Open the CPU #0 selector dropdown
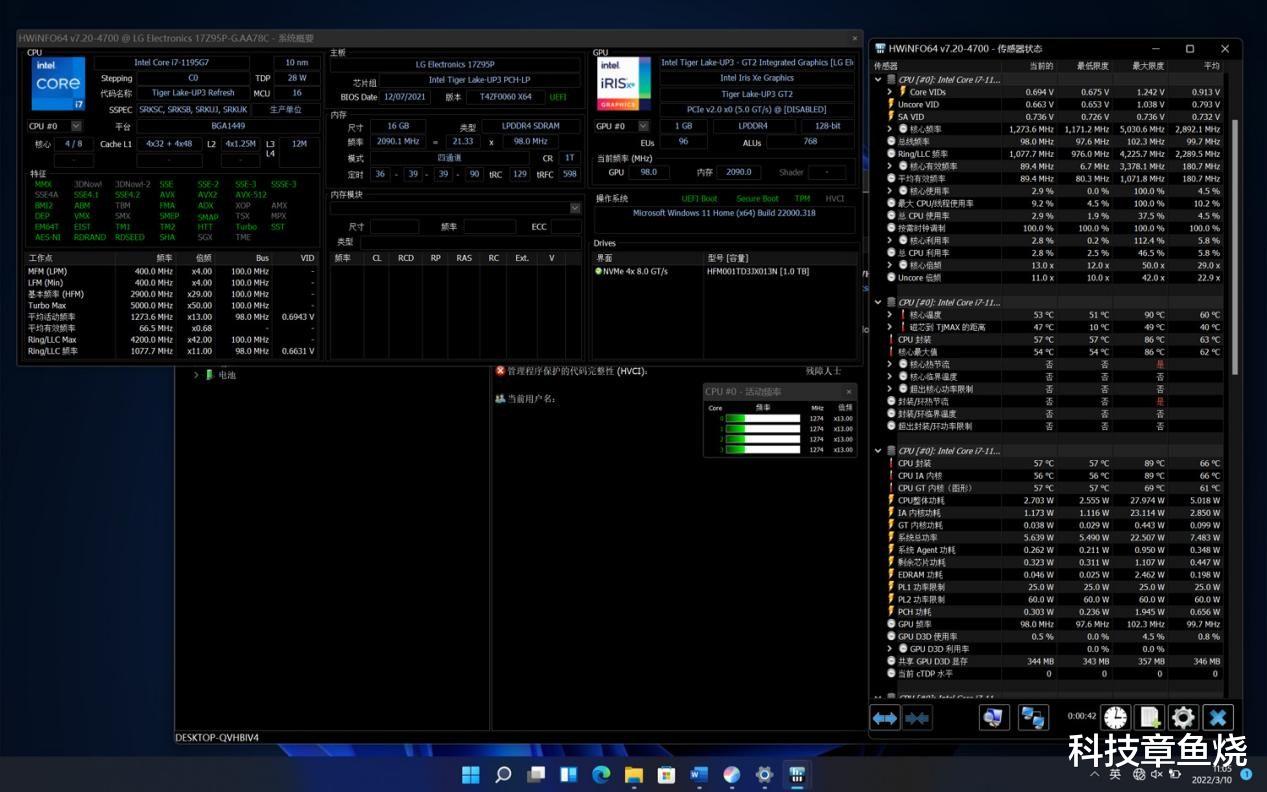 click(76, 126)
